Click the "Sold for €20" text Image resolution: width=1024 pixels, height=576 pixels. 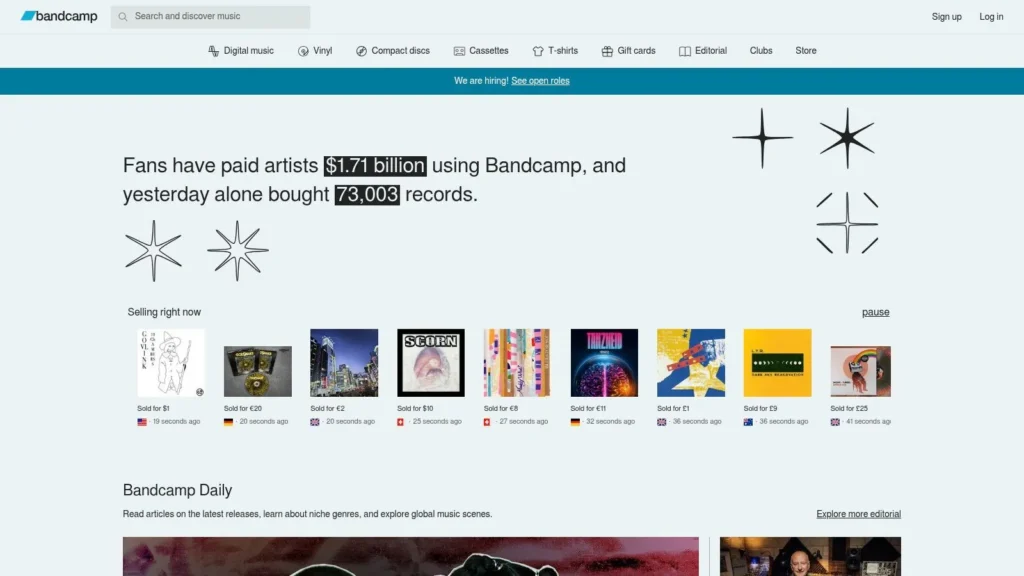point(243,409)
